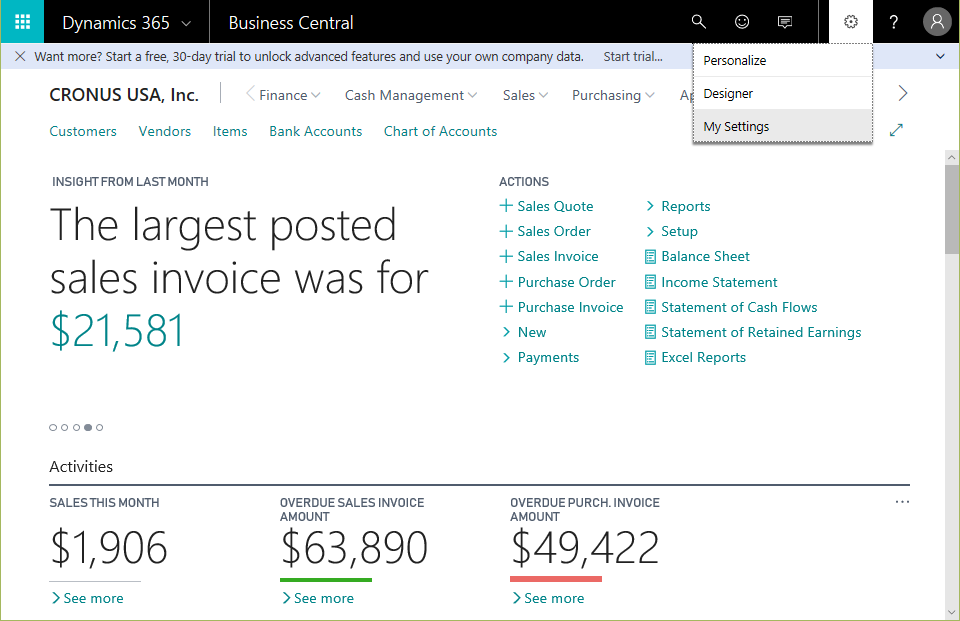
Task: Open the chat message icon in header
Action: [785, 22]
